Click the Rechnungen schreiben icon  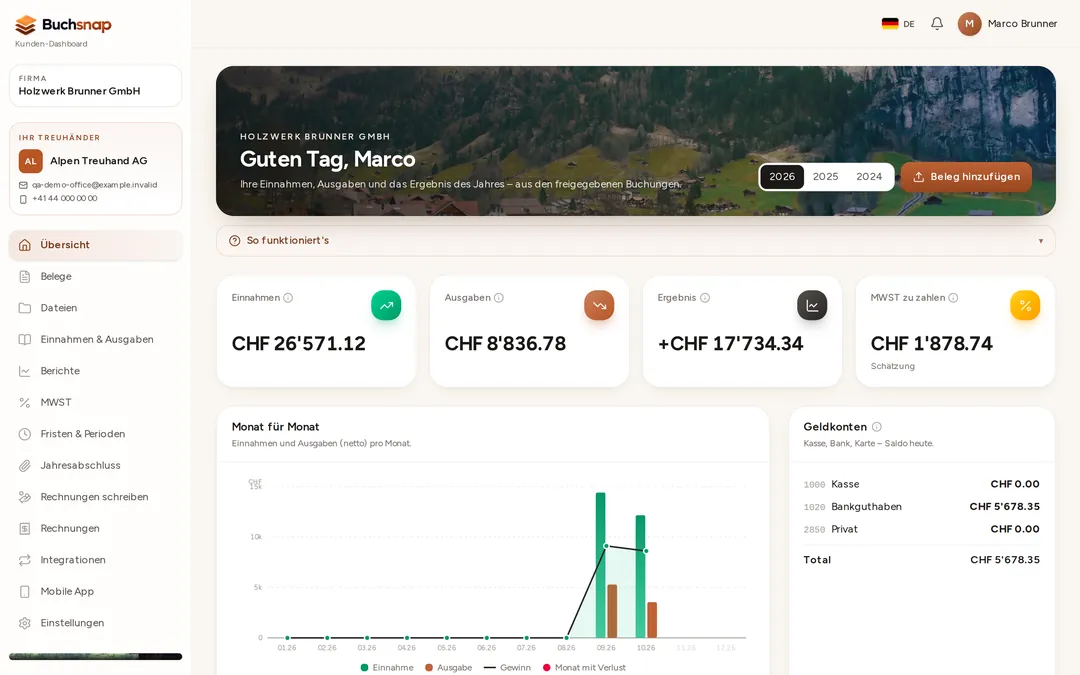pyautogui.click(x=25, y=497)
